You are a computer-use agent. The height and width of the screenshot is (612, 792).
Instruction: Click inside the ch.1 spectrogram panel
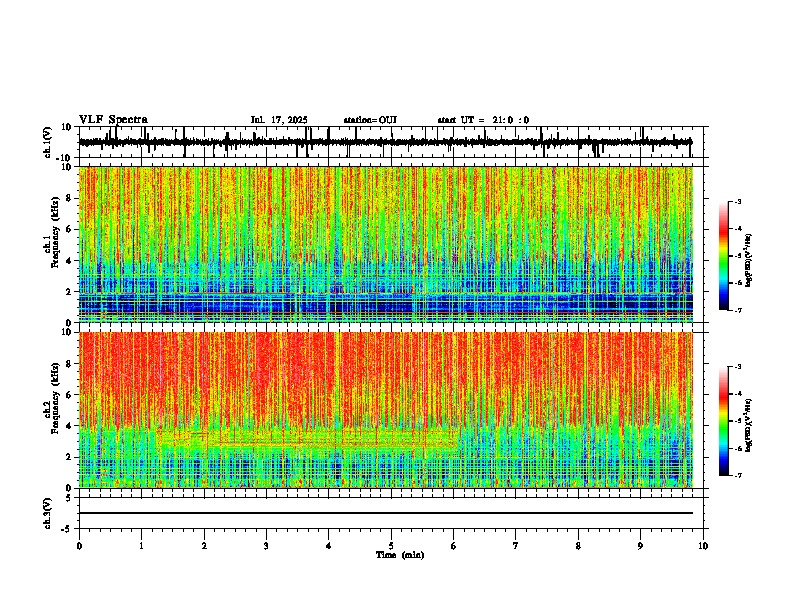(x=391, y=244)
